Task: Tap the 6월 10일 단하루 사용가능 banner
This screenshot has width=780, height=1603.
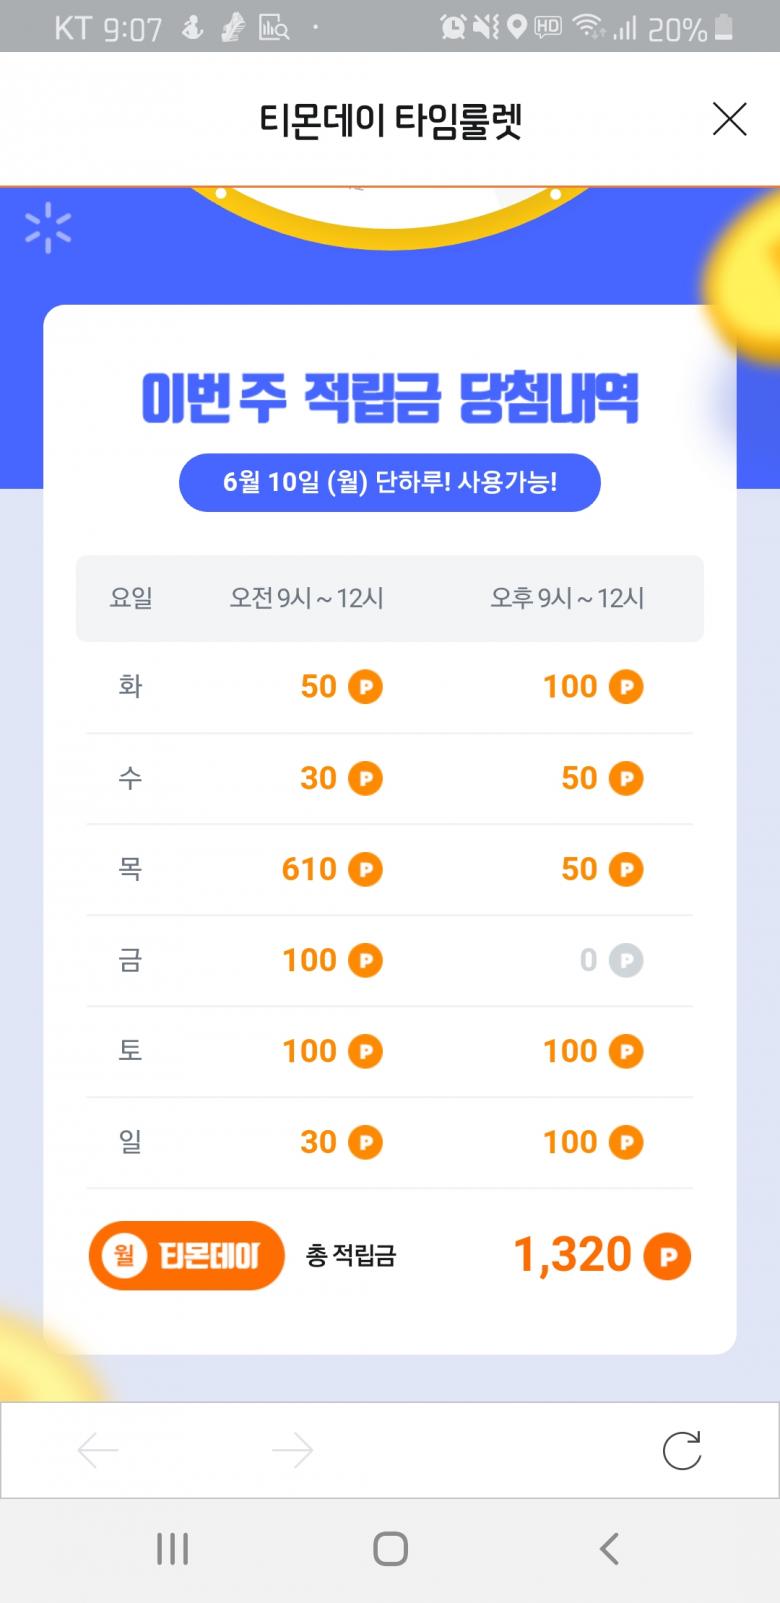Action: coord(390,482)
